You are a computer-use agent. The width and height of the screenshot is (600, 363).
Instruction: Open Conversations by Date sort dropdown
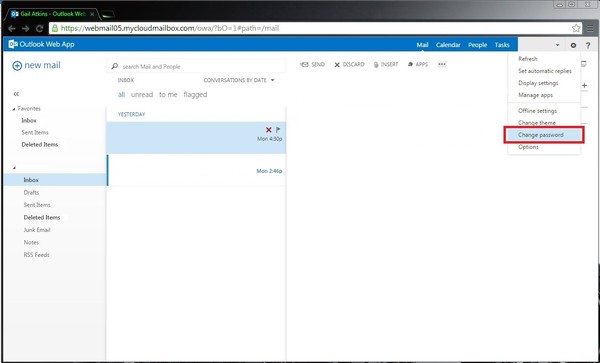pos(239,80)
